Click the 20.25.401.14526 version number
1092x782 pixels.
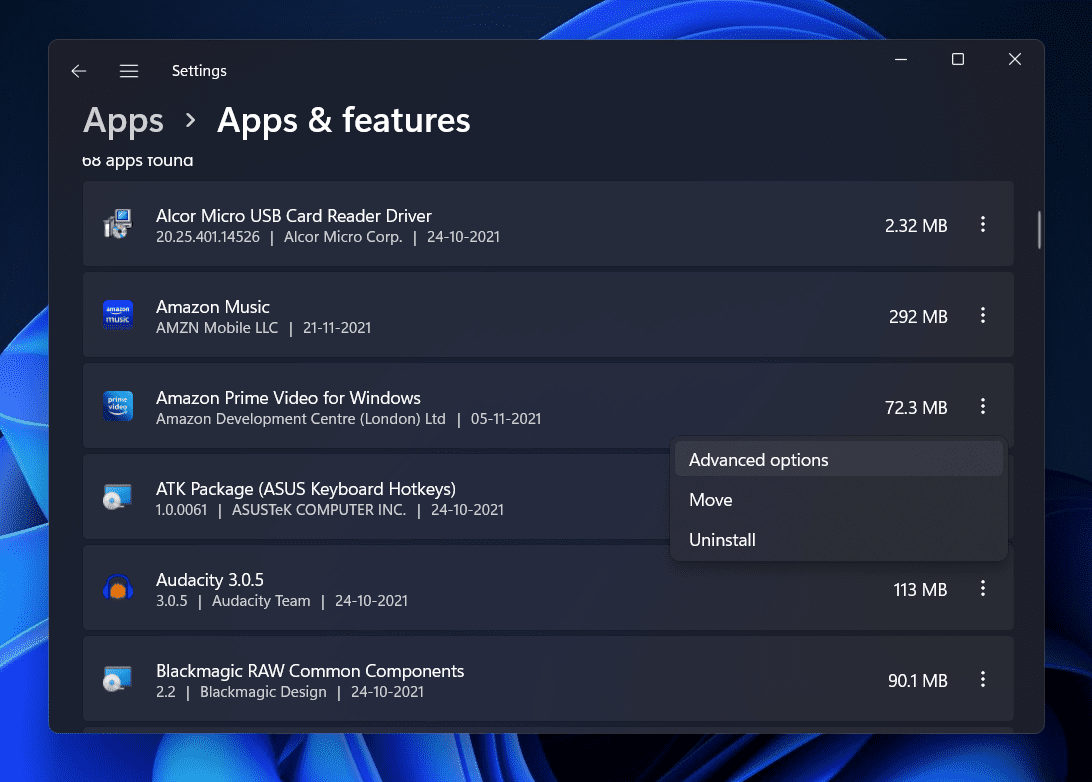coord(208,237)
